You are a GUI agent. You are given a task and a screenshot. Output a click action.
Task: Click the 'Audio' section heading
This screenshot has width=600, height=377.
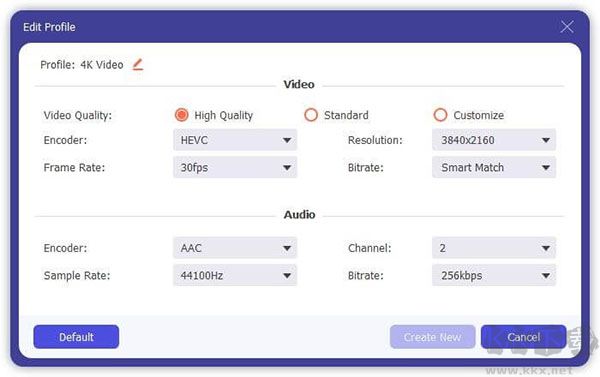pyautogui.click(x=299, y=215)
